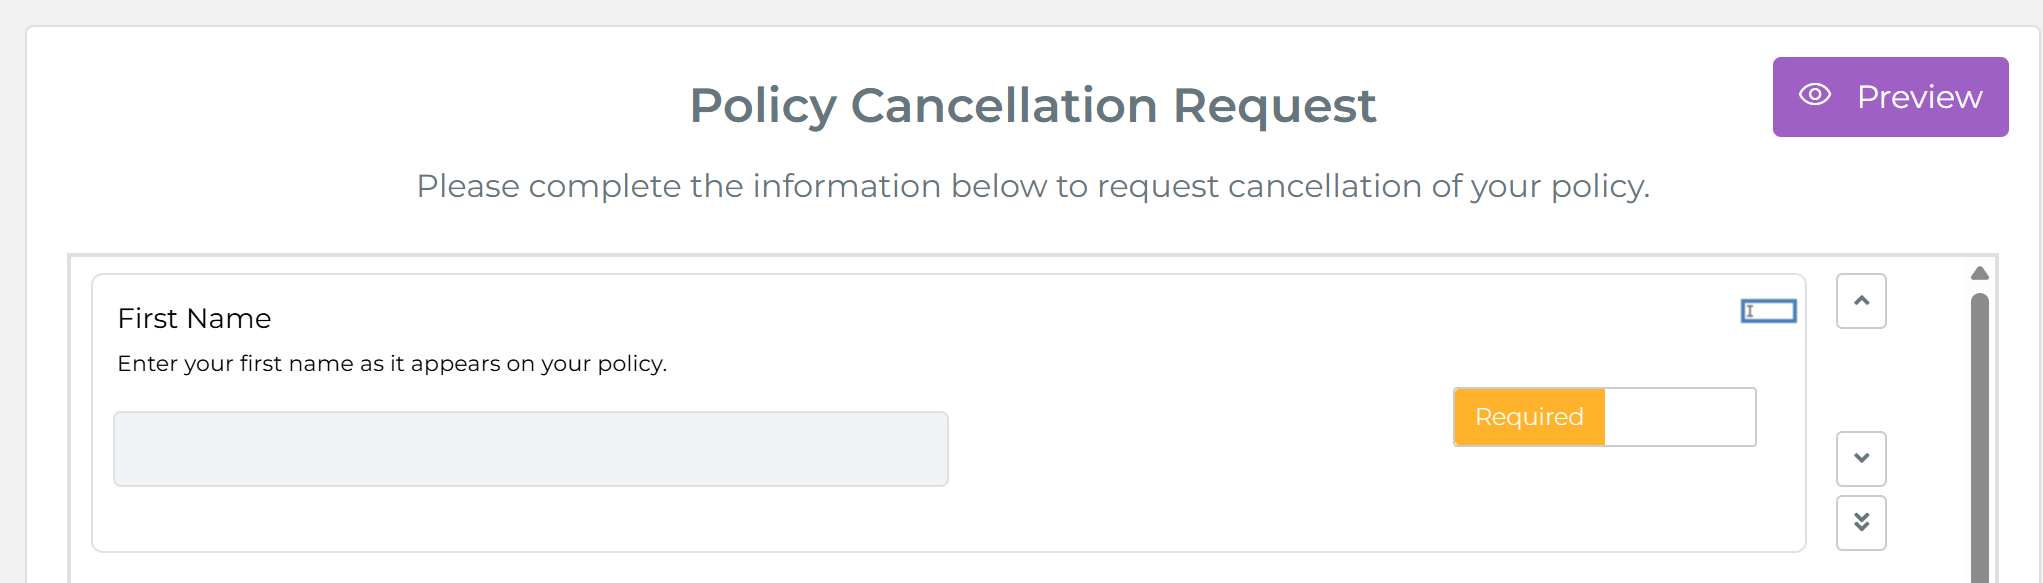
Task: Click the eye icon on the Preview button
Action: (x=1816, y=96)
